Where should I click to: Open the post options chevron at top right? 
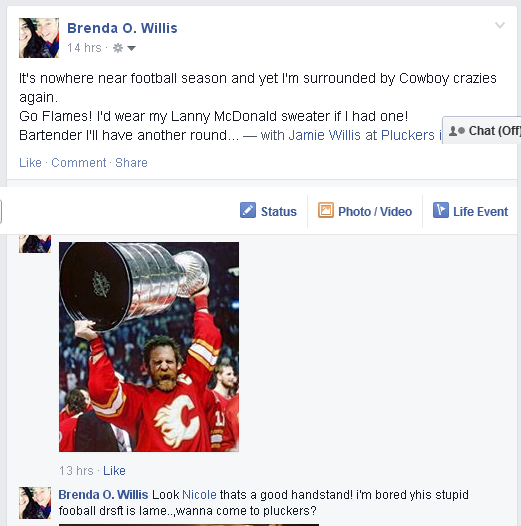click(500, 25)
